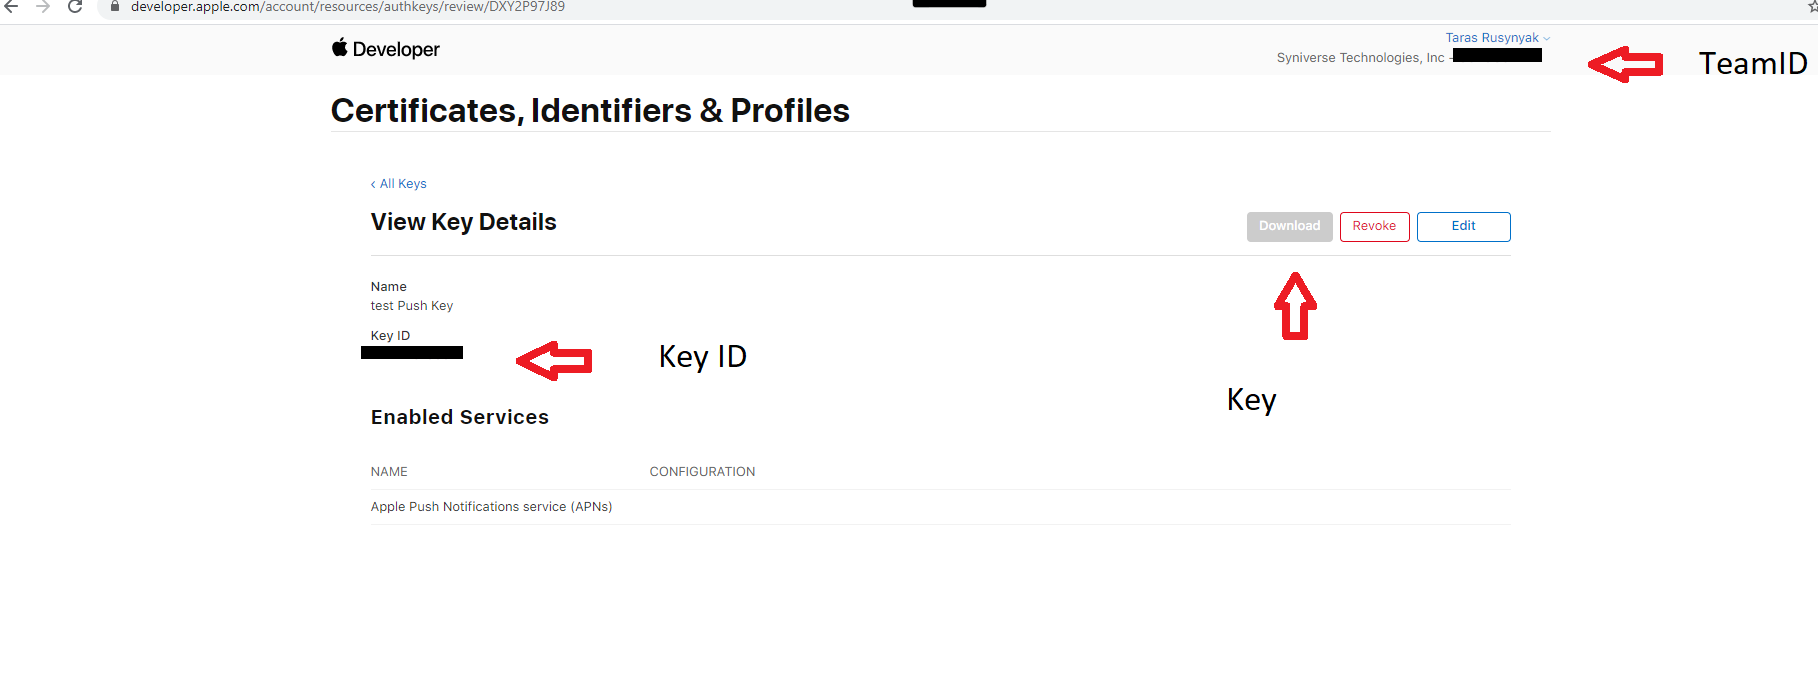The height and width of the screenshot is (674, 1818).
Task: Reload the page with the refresh icon
Action: (x=75, y=6)
